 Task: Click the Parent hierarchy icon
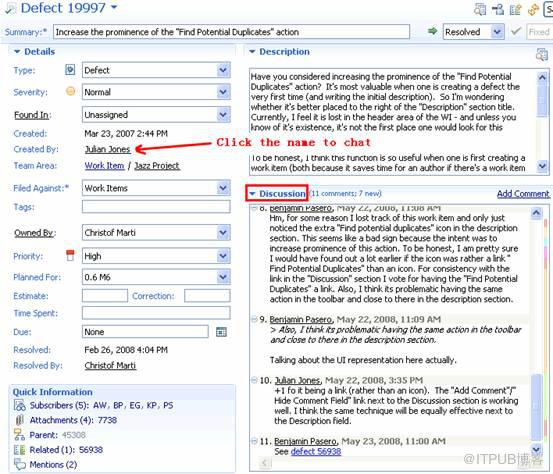coord(19,435)
